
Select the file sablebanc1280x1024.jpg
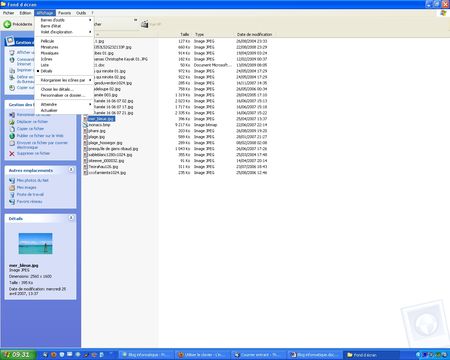pos(110,155)
